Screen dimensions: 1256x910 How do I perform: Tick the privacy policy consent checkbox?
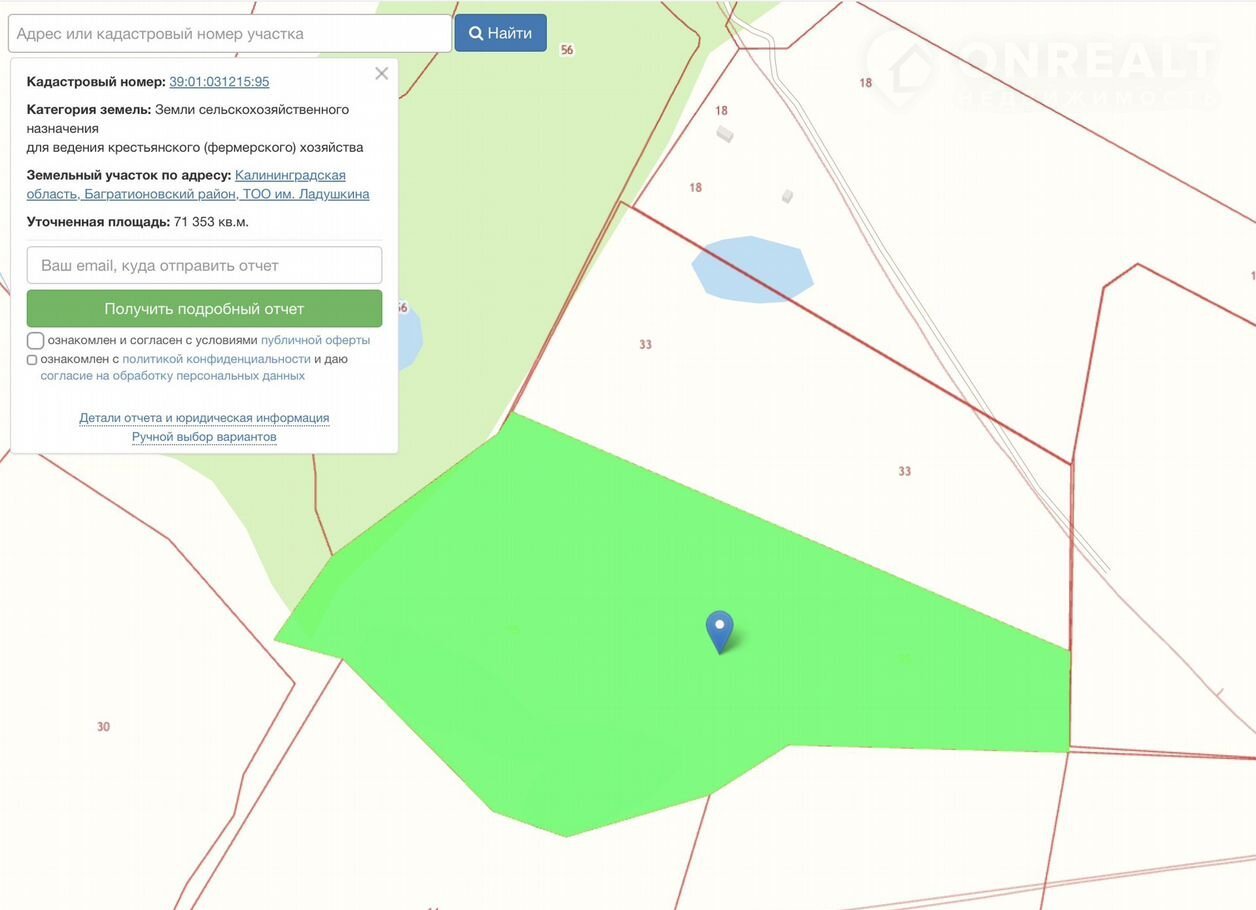click(32, 360)
